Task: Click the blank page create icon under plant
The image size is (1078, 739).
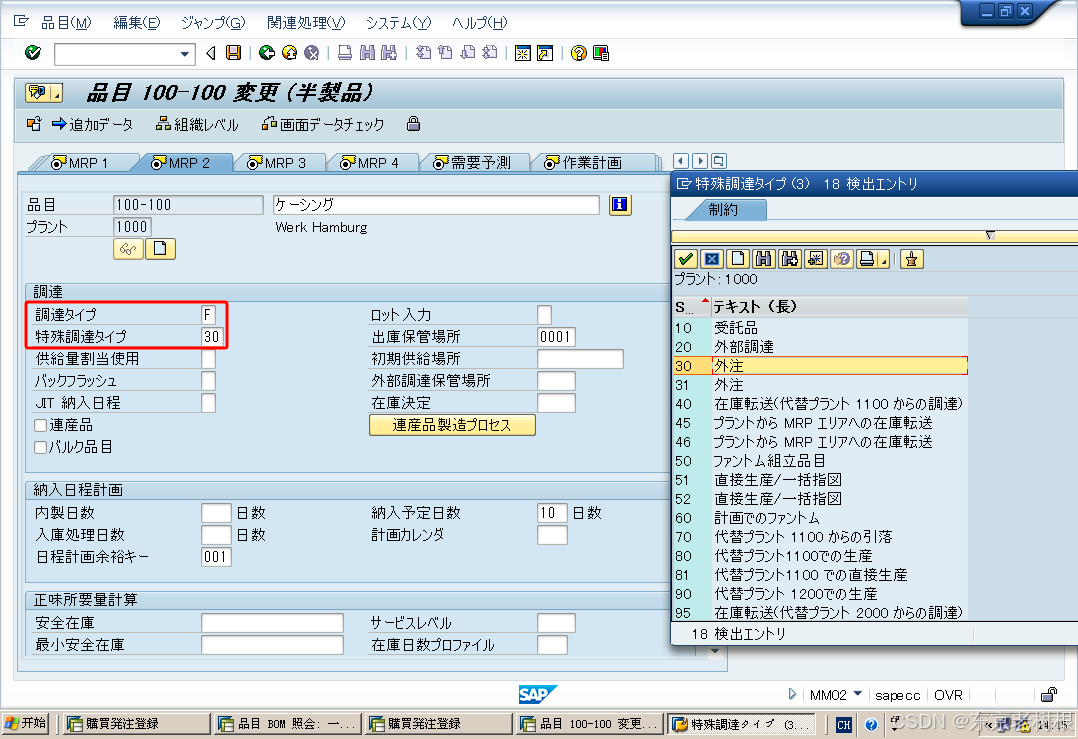Action: tap(160, 249)
